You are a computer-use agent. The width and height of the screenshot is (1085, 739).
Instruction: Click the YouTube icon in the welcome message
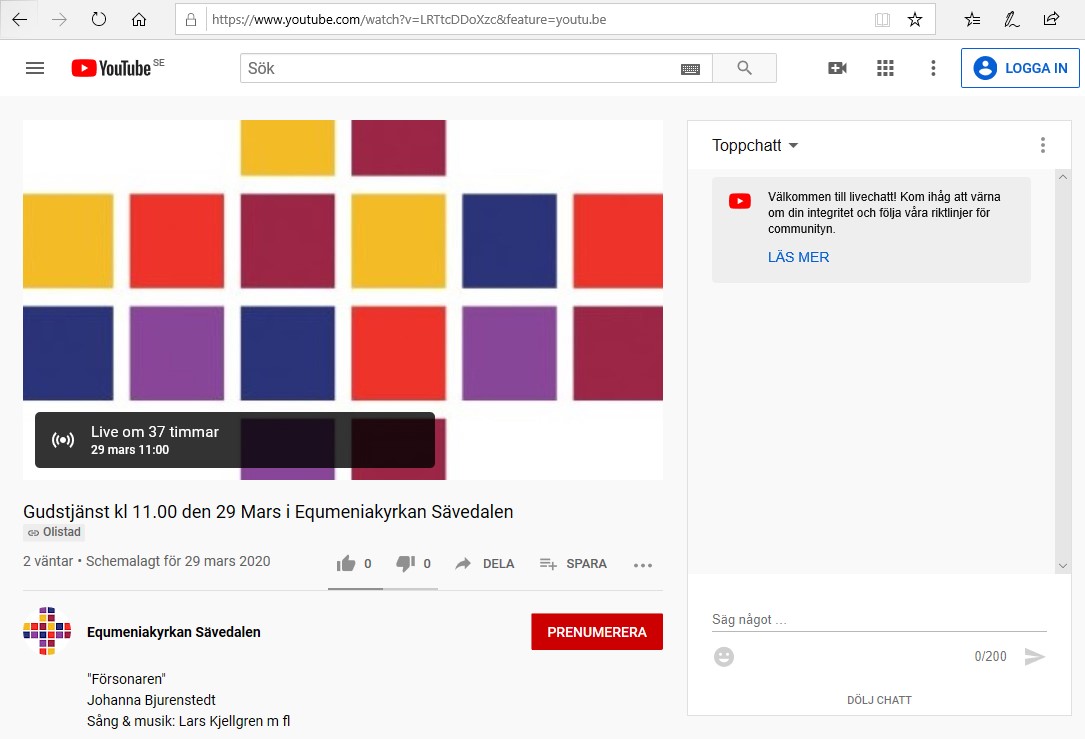point(740,201)
